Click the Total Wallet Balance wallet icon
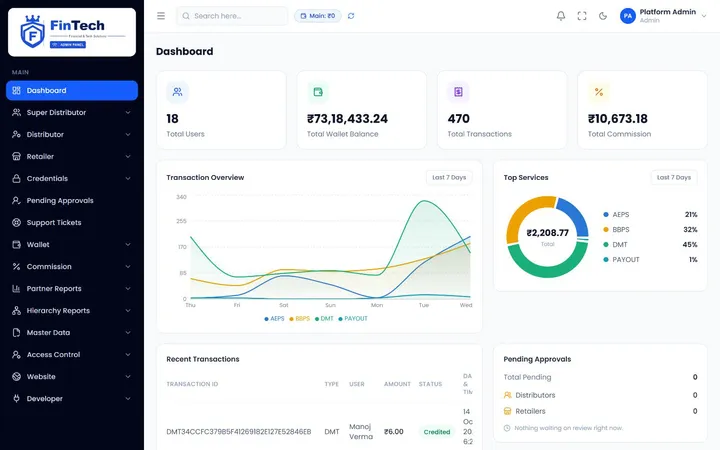The height and width of the screenshot is (450, 720). (318, 92)
